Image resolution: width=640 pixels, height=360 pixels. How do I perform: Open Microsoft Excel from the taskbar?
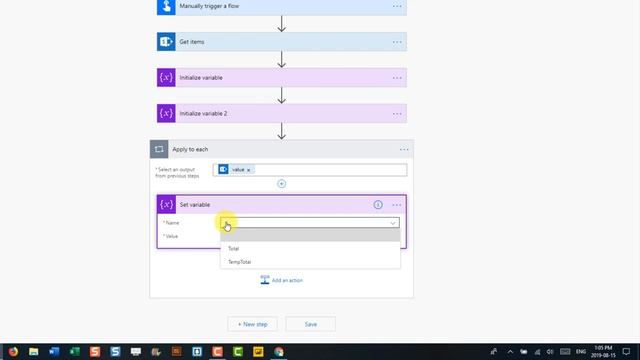click(74, 351)
